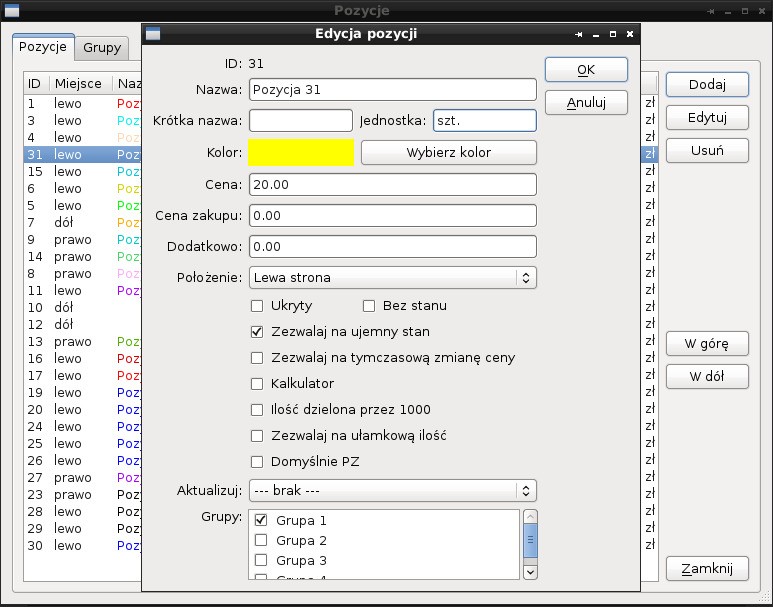Select row with ID 1 in Pozycje list
The image size is (773, 607).
click(83, 104)
